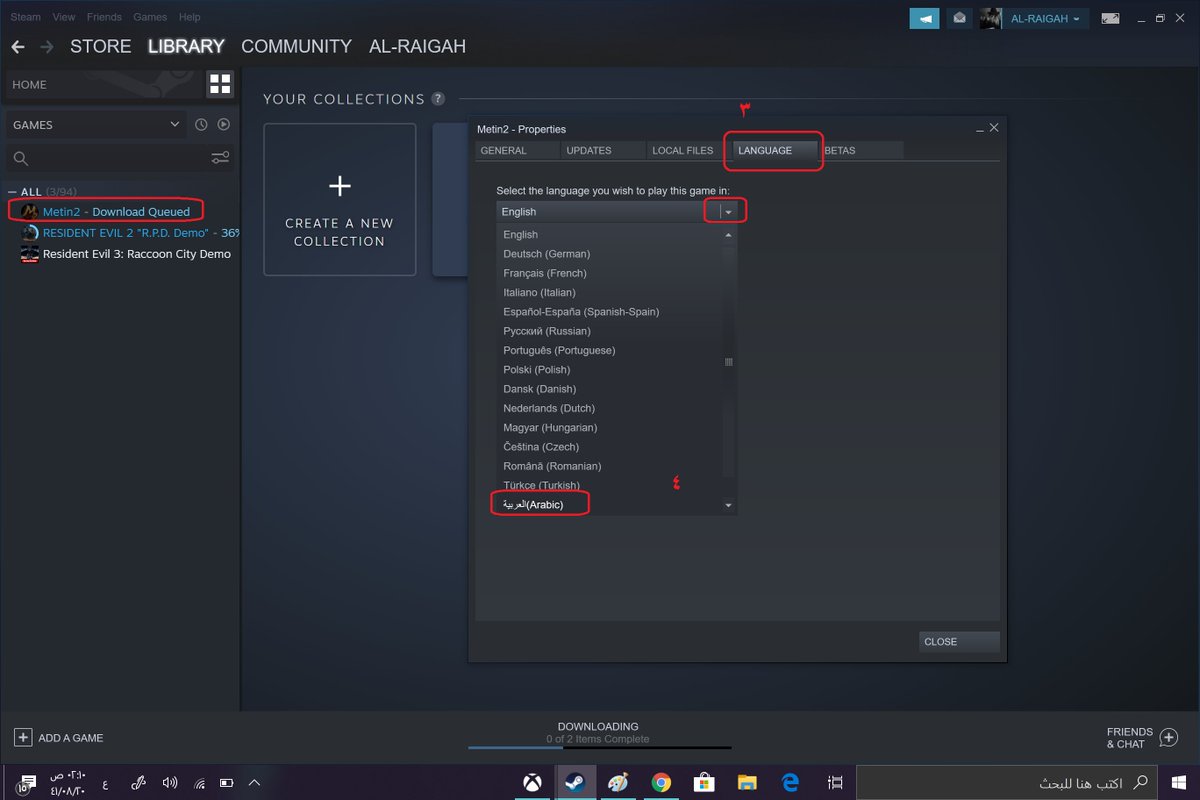Go to the STORE section

[100, 46]
